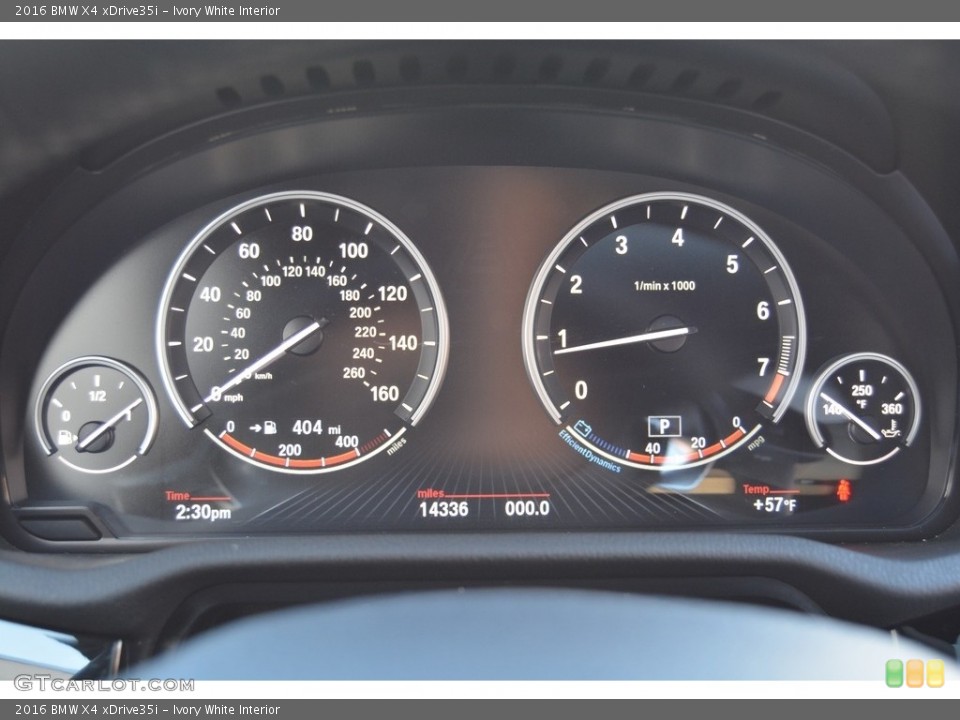Click the fuel gauge needle
The image size is (960, 720).
(109, 424)
